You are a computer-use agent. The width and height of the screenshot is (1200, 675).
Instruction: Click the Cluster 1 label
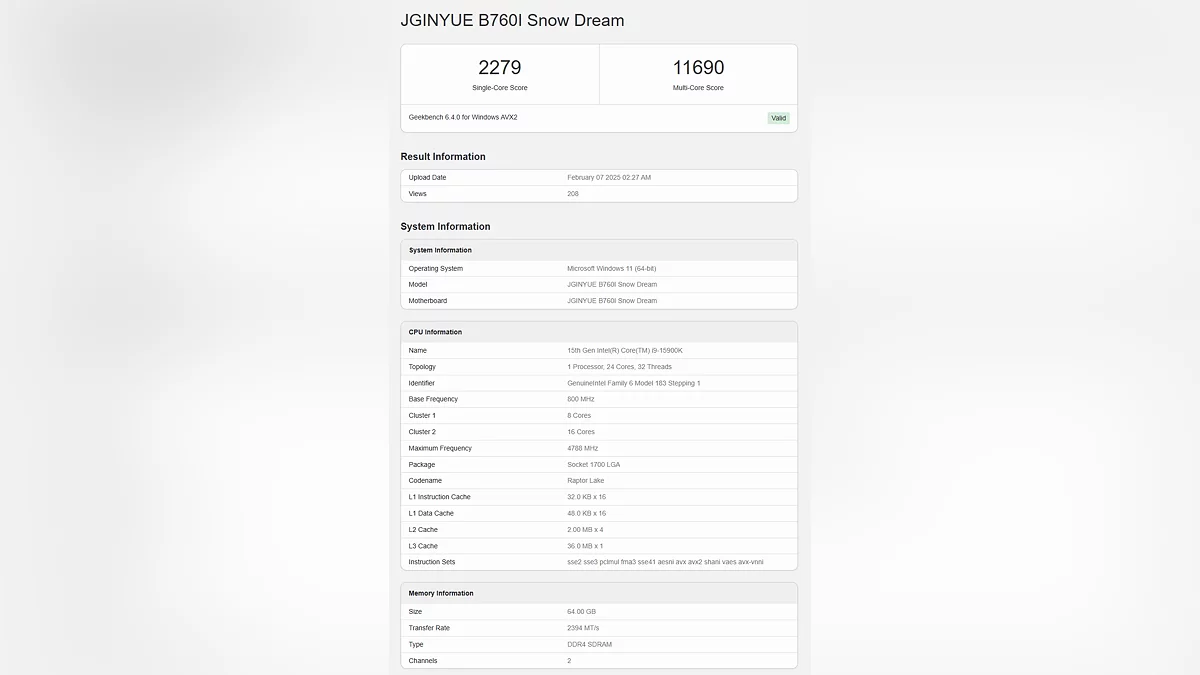tap(422, 415)
